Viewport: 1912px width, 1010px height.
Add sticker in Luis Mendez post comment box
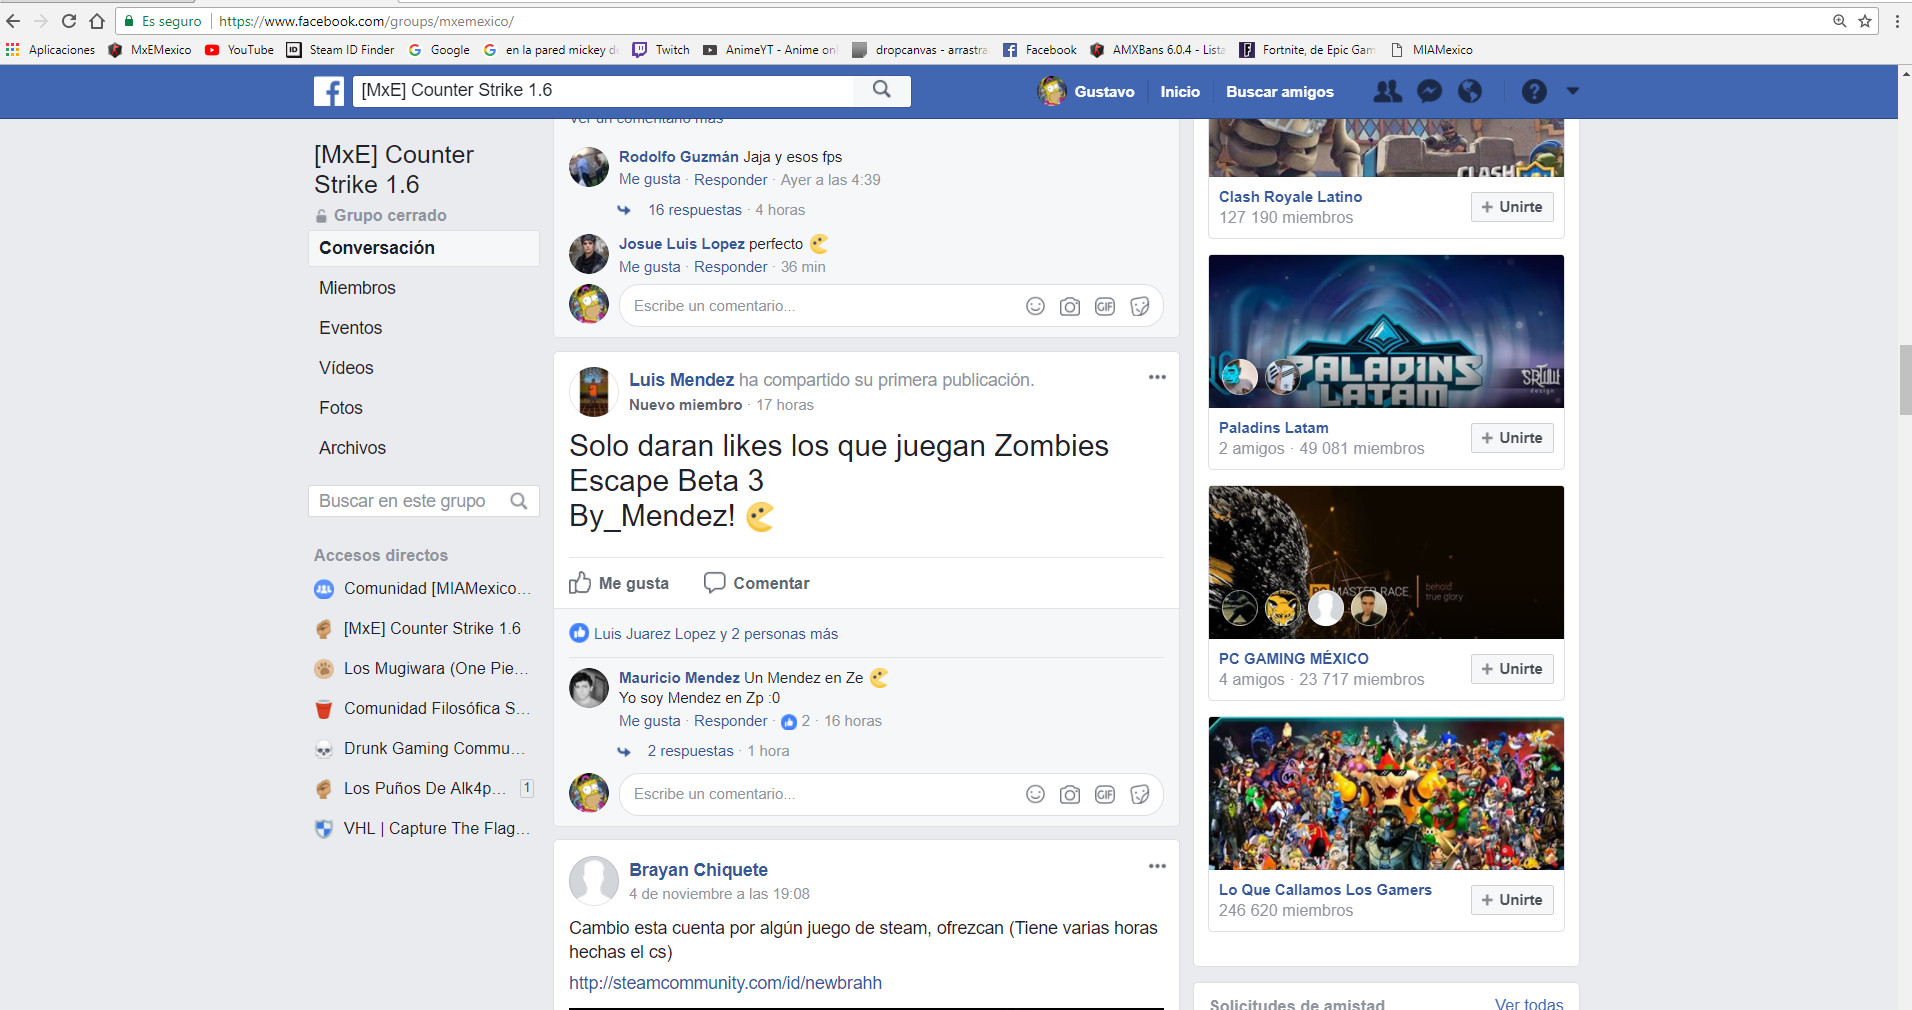pos(1140,794)
